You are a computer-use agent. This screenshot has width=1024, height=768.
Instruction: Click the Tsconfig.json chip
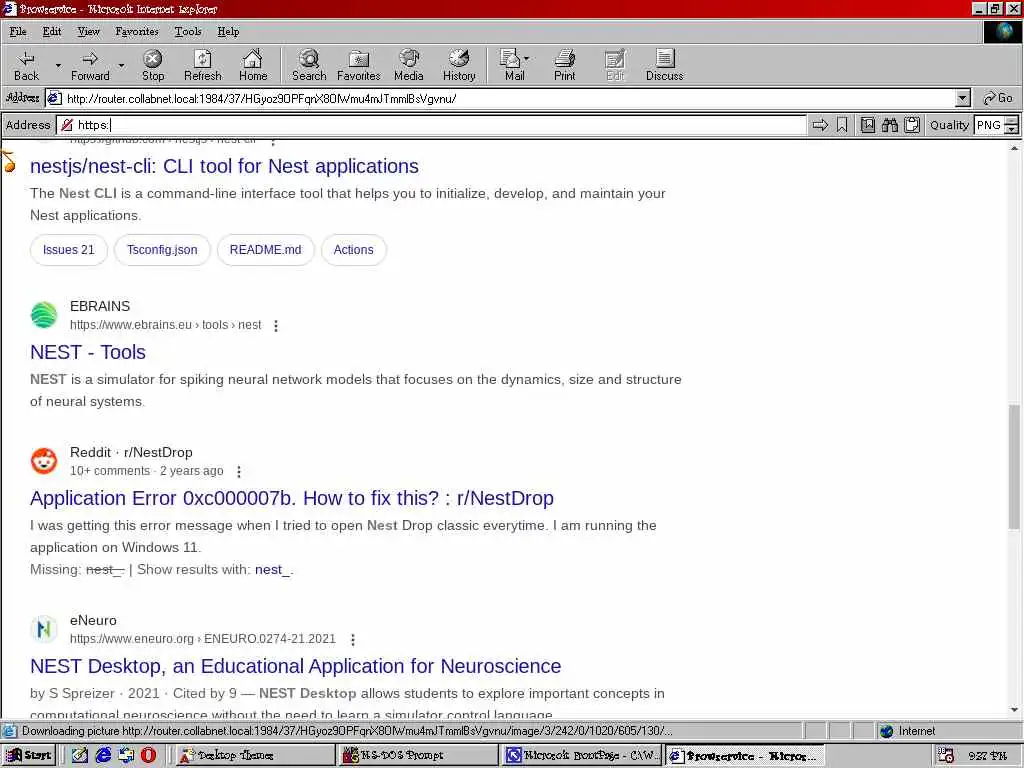pos(162,249)
